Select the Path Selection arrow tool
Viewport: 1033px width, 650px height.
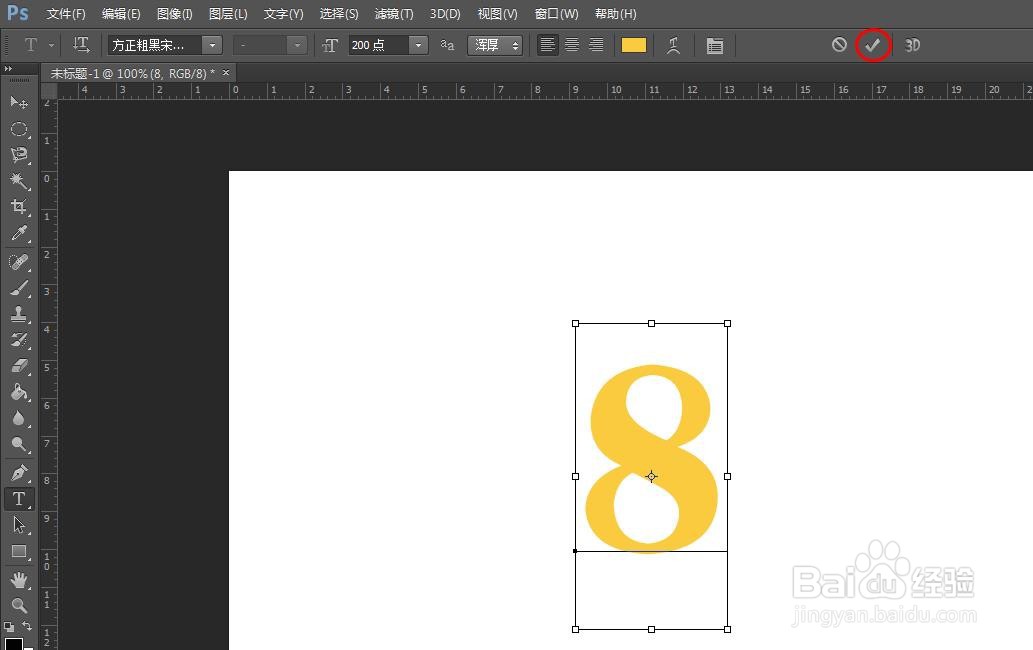click(18, 525)
